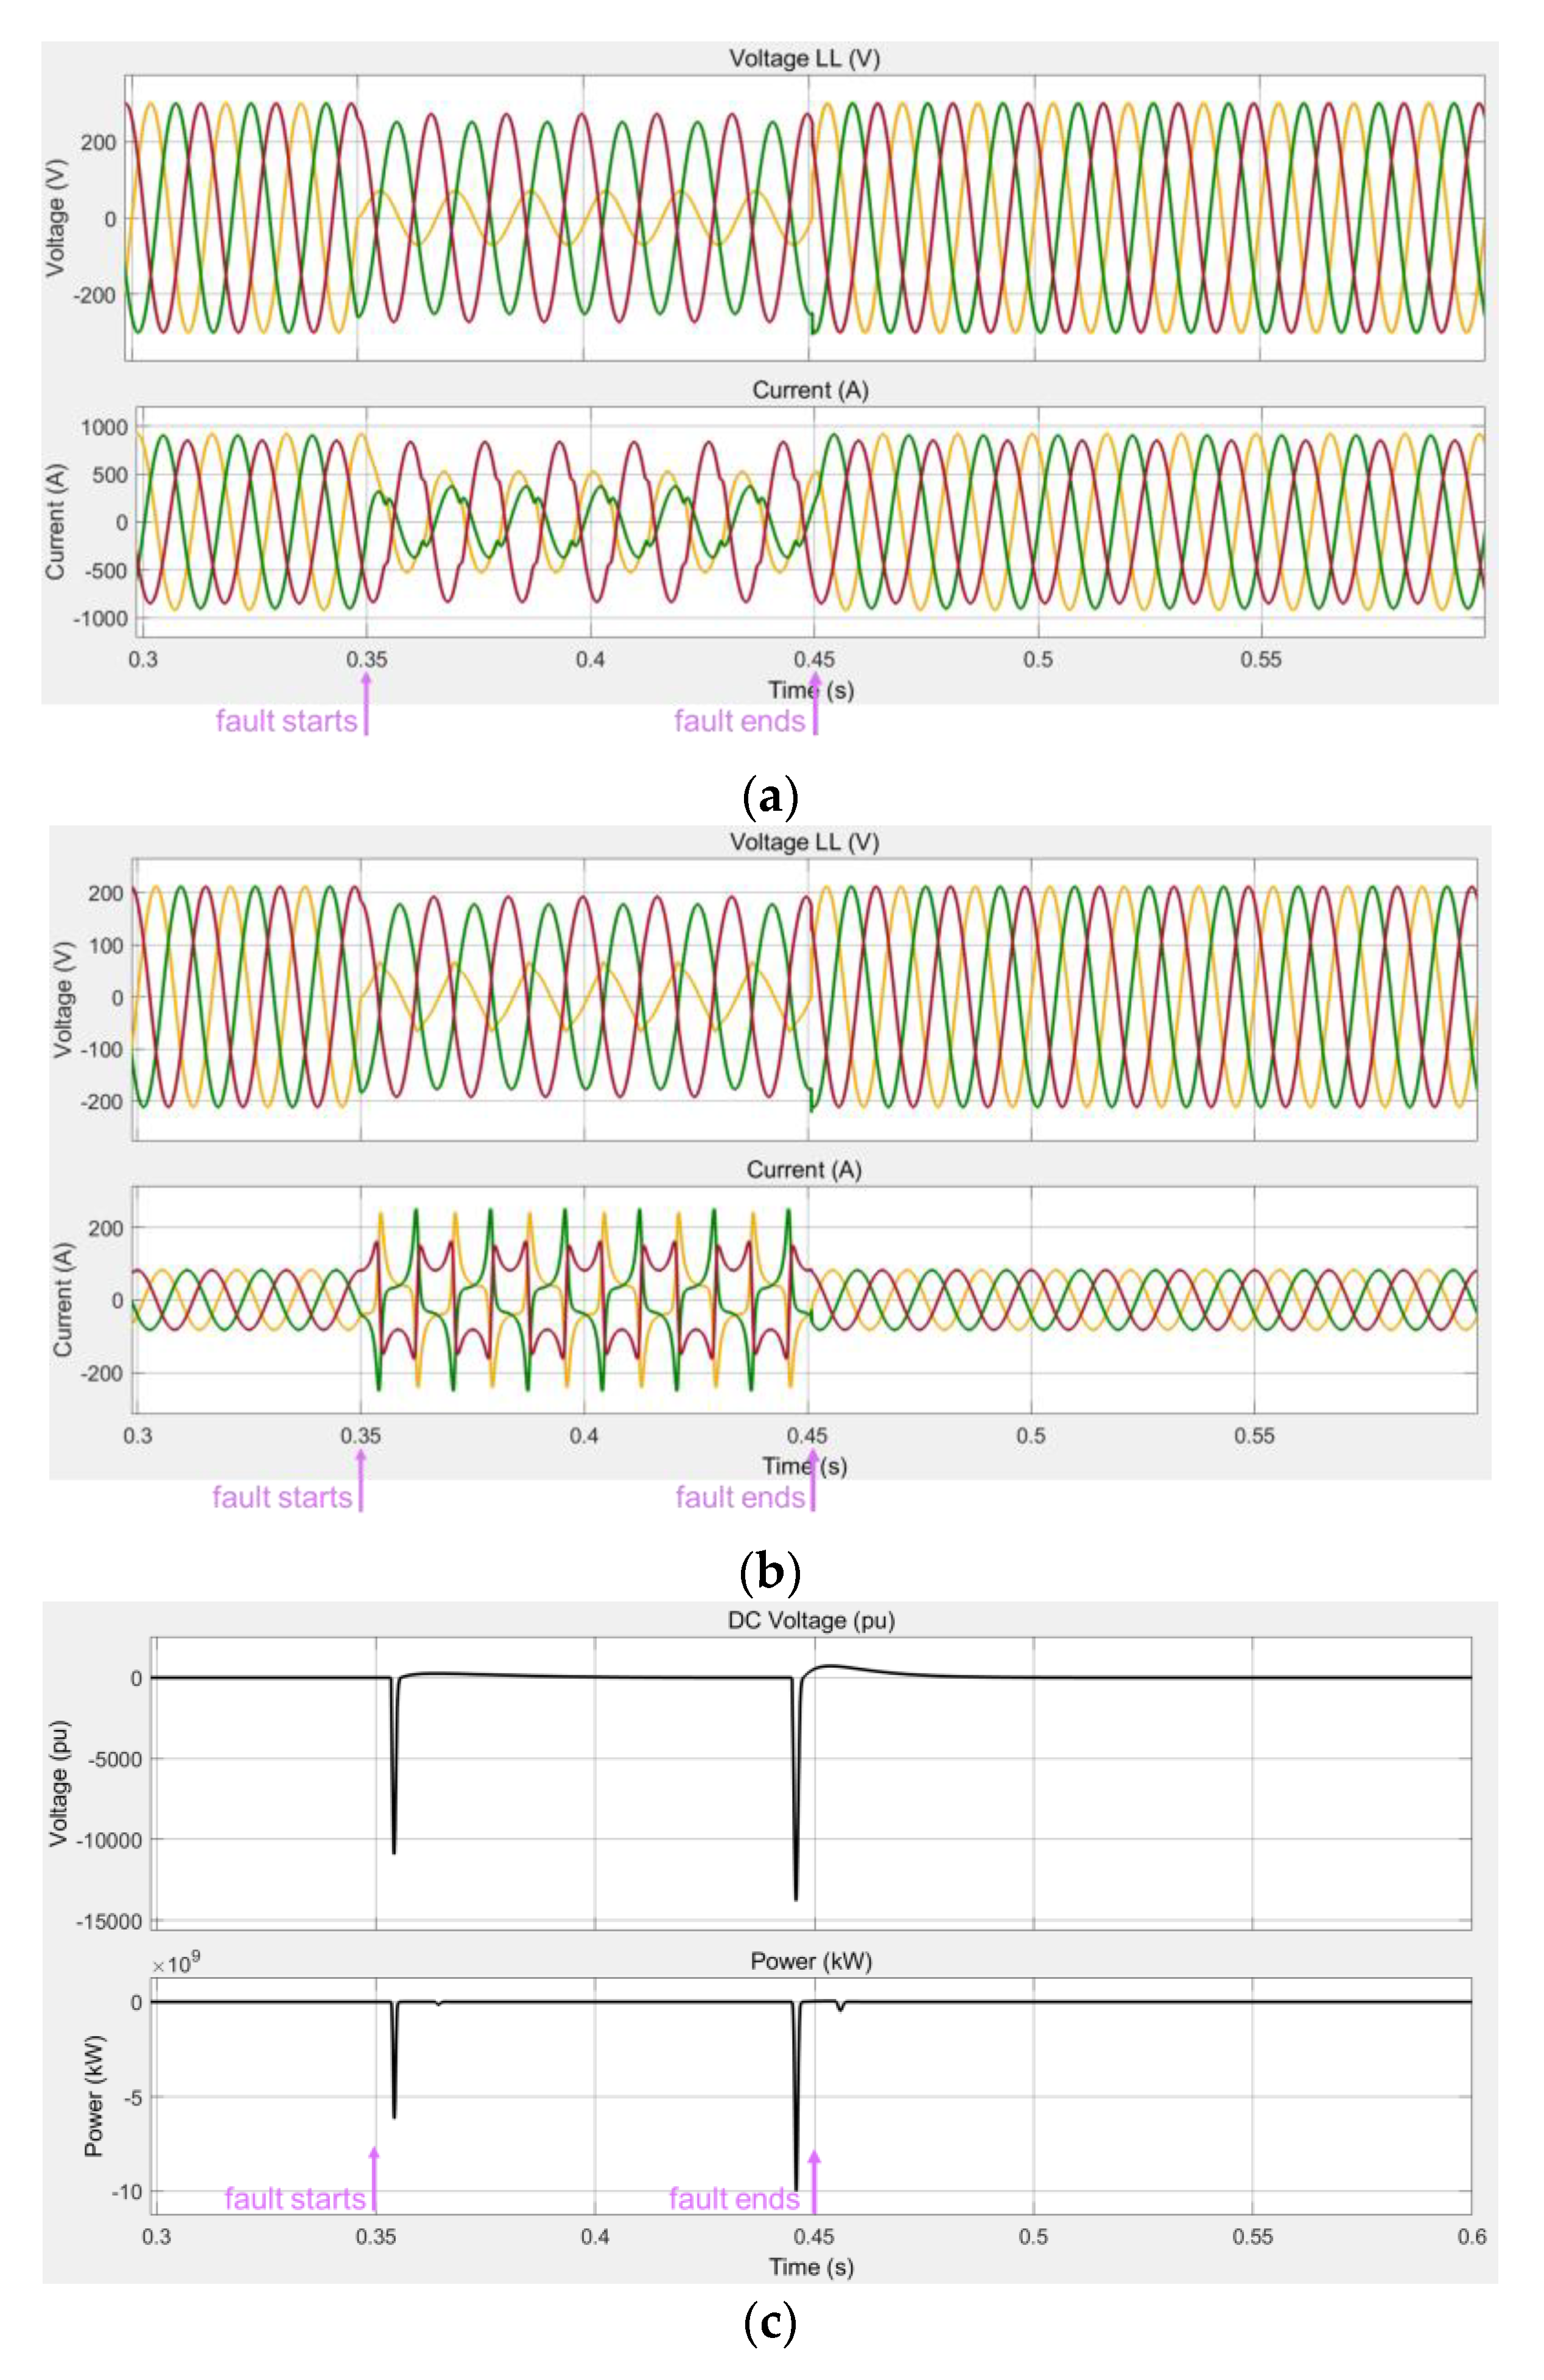Click the 'Voltage LL (V)' title in panel (b)
The width and height of the screenshot is (1544, 2380).
pyautogui.click(x=804, y=842)
